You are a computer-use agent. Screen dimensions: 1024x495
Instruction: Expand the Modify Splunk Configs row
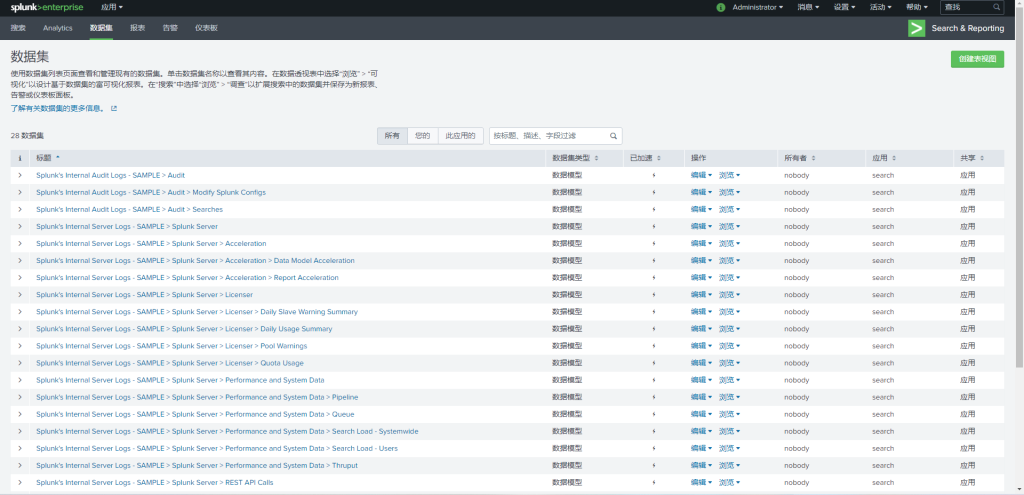pyautogui.click(x=20, y=192)
